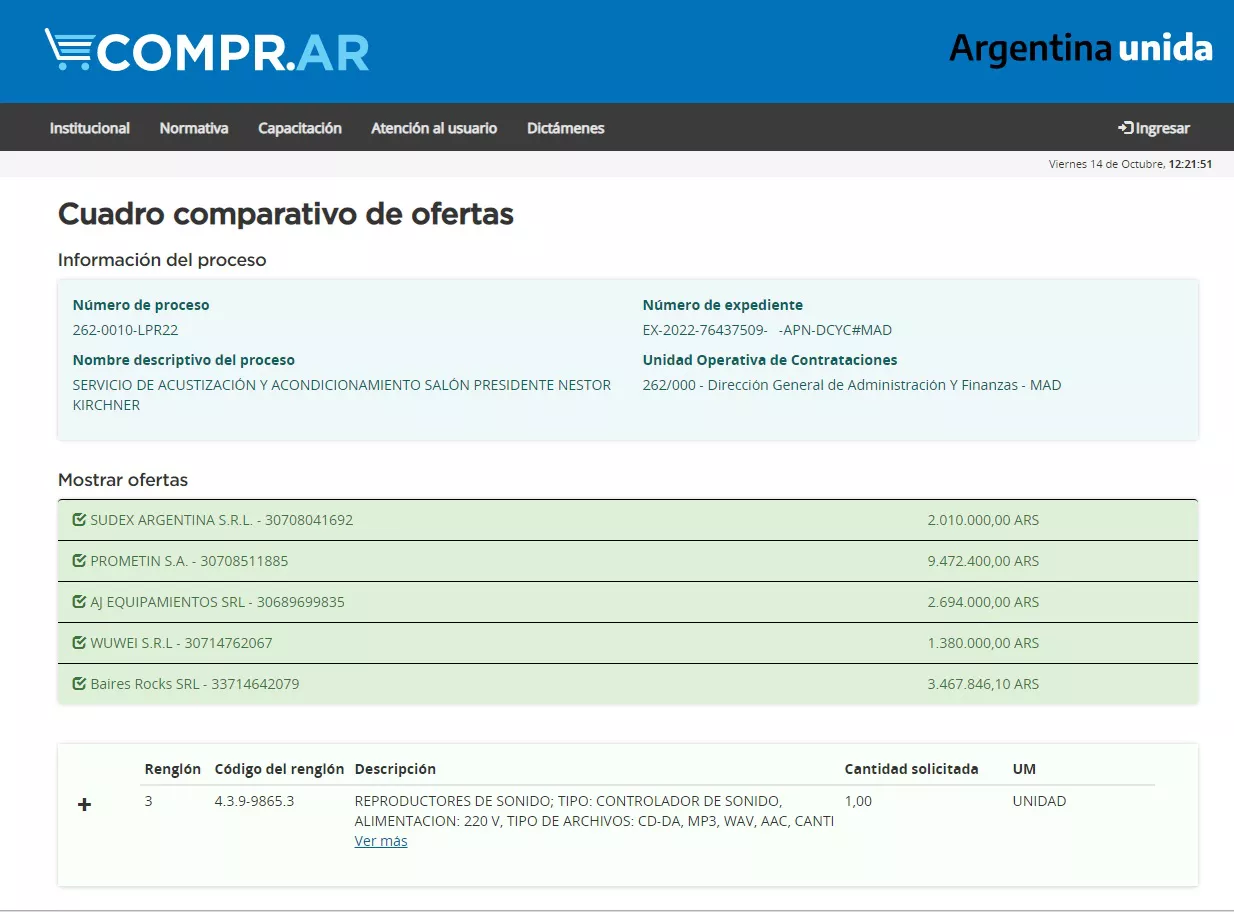This screenshot has width=1234, height=912.
Task: Click the Ver más link
Action: (x=381, y=841)
